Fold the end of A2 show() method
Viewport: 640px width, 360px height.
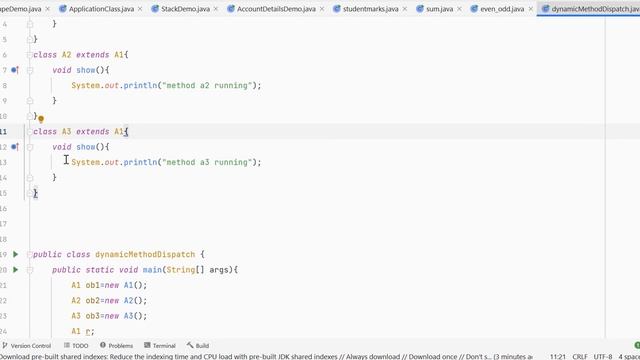(x=30, y=101)
